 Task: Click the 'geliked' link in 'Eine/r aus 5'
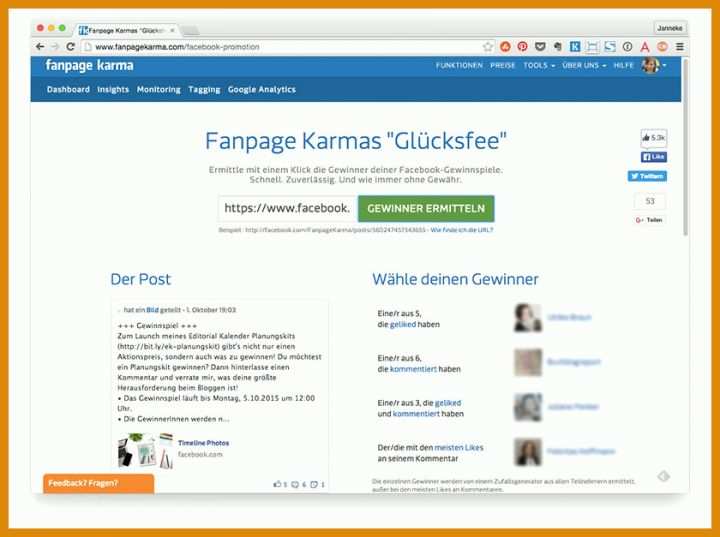(x=403, y=325)
